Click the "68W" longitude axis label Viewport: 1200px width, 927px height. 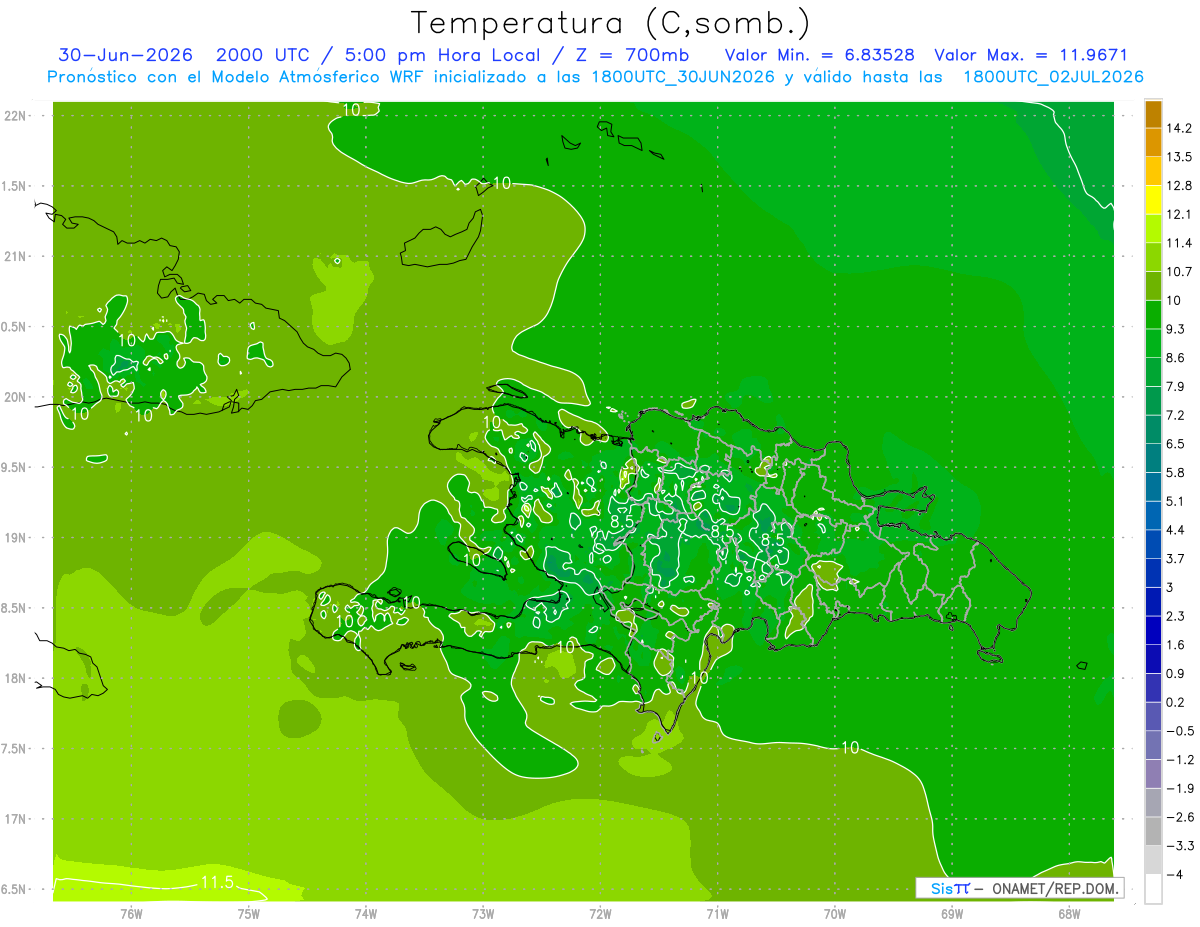pyautogui.click(x=1069, y=915)
